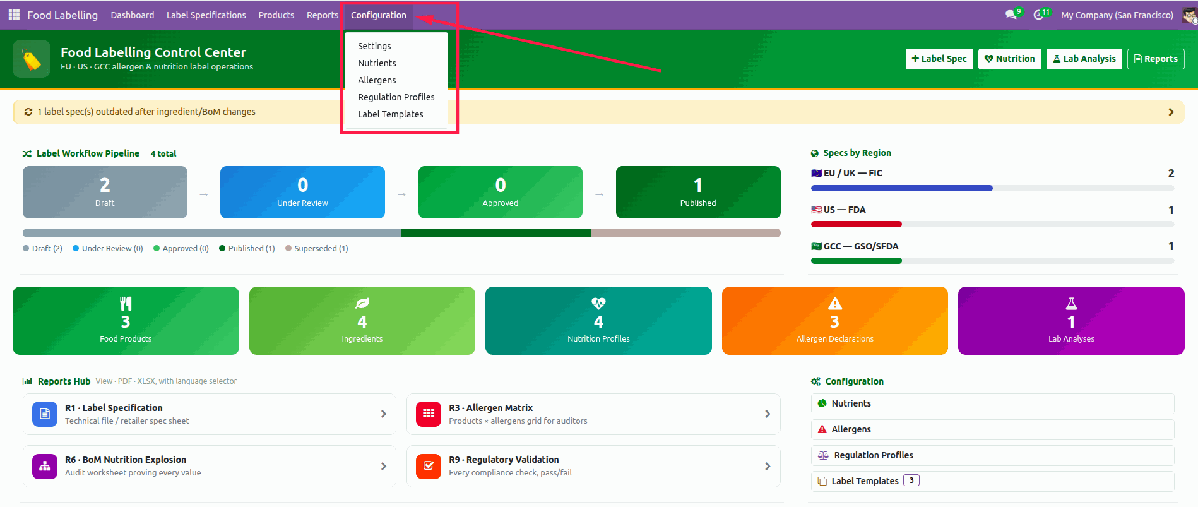
Task: Open the activities clock icon
Action: (1039, 15)
